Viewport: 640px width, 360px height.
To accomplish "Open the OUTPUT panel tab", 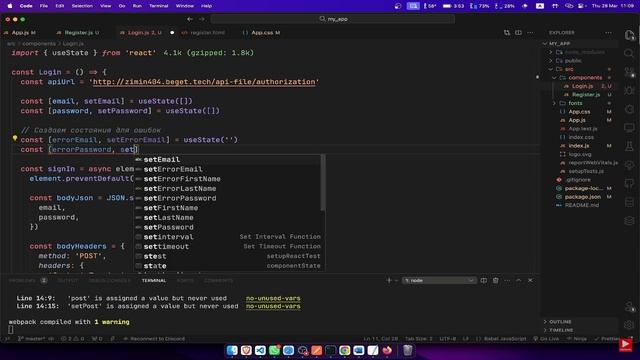I will pos(67,280).
